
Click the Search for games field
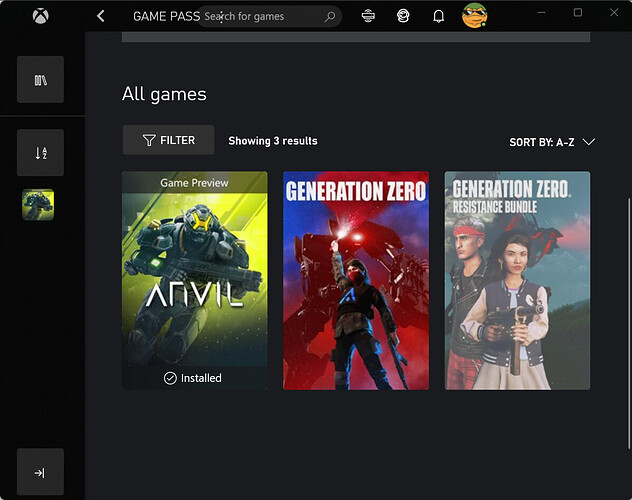(x=269, y=17)
